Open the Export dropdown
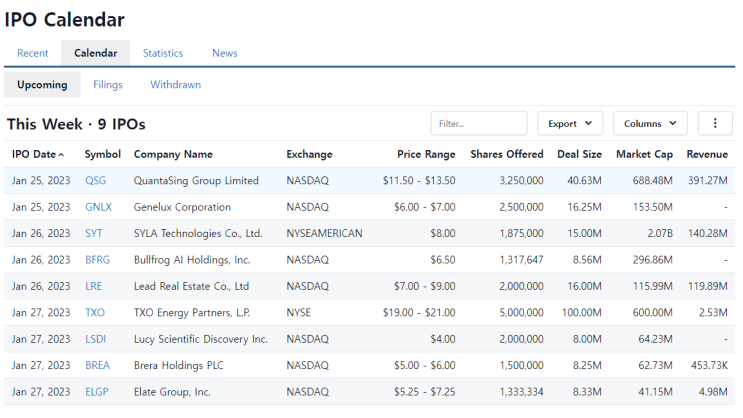Screen dimensions: 743x418 coord(570,123)
